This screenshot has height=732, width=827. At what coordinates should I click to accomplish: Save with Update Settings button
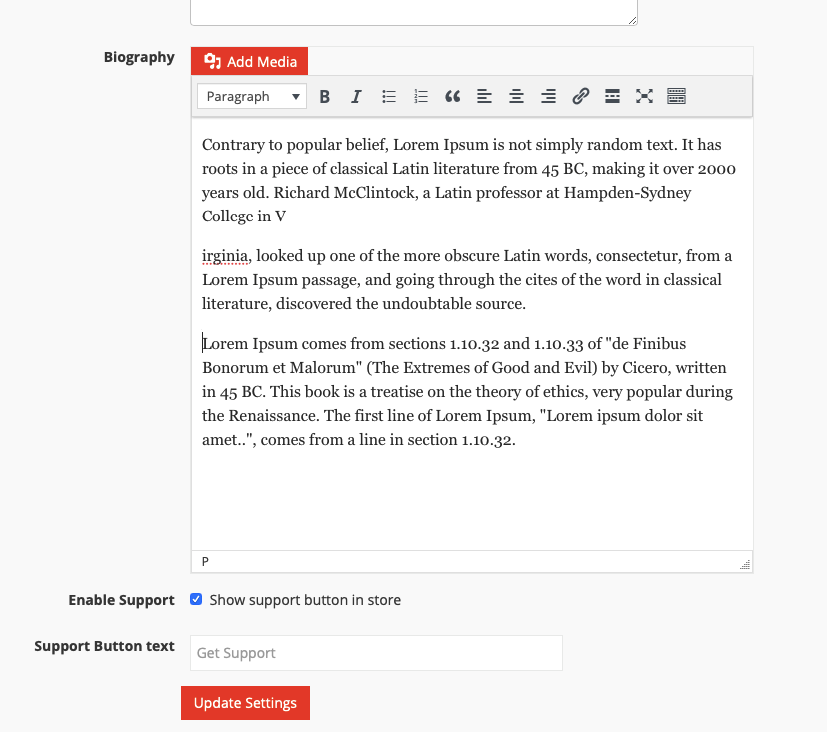click(245, 703)
